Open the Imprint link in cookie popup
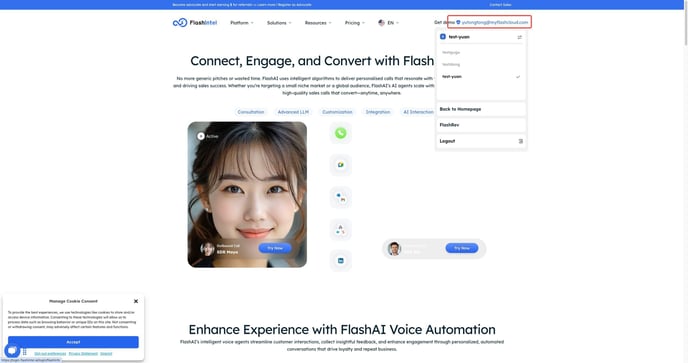The height and width of the screenshot is (363, 688). (x=106, y=353)
